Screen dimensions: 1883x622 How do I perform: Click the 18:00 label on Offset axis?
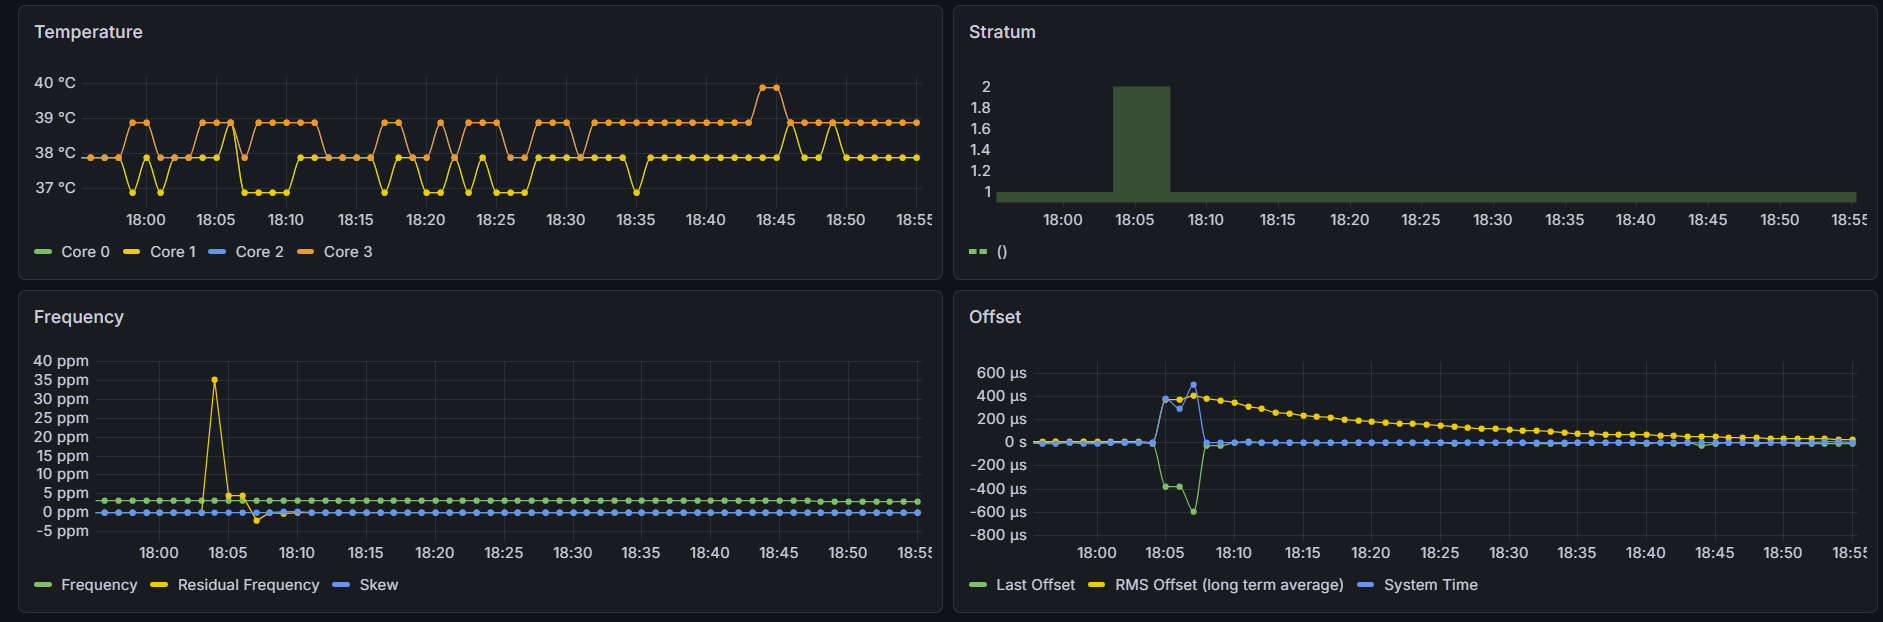1097,553
